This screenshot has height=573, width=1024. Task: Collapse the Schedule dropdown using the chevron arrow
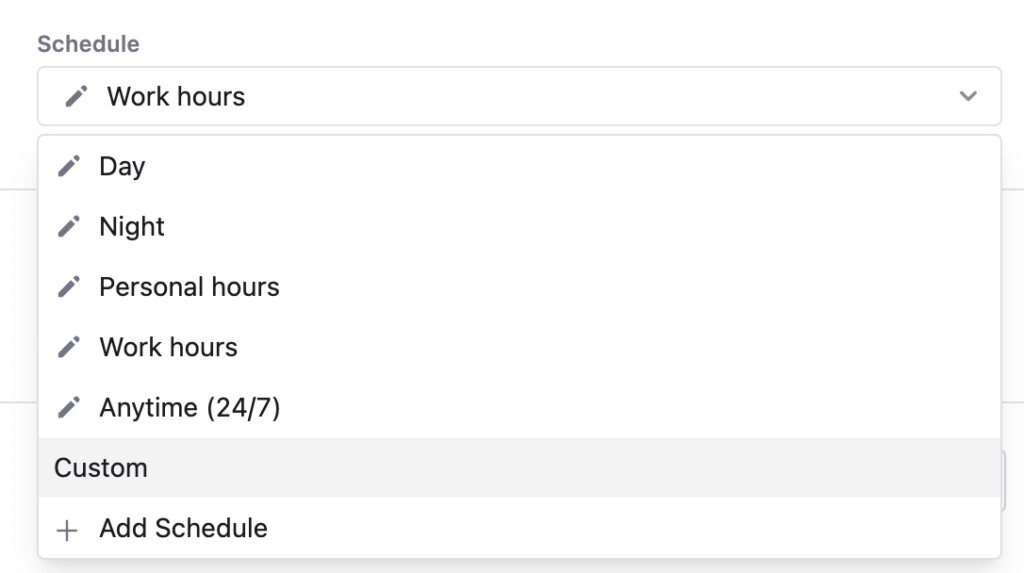(x=967, y=97)
